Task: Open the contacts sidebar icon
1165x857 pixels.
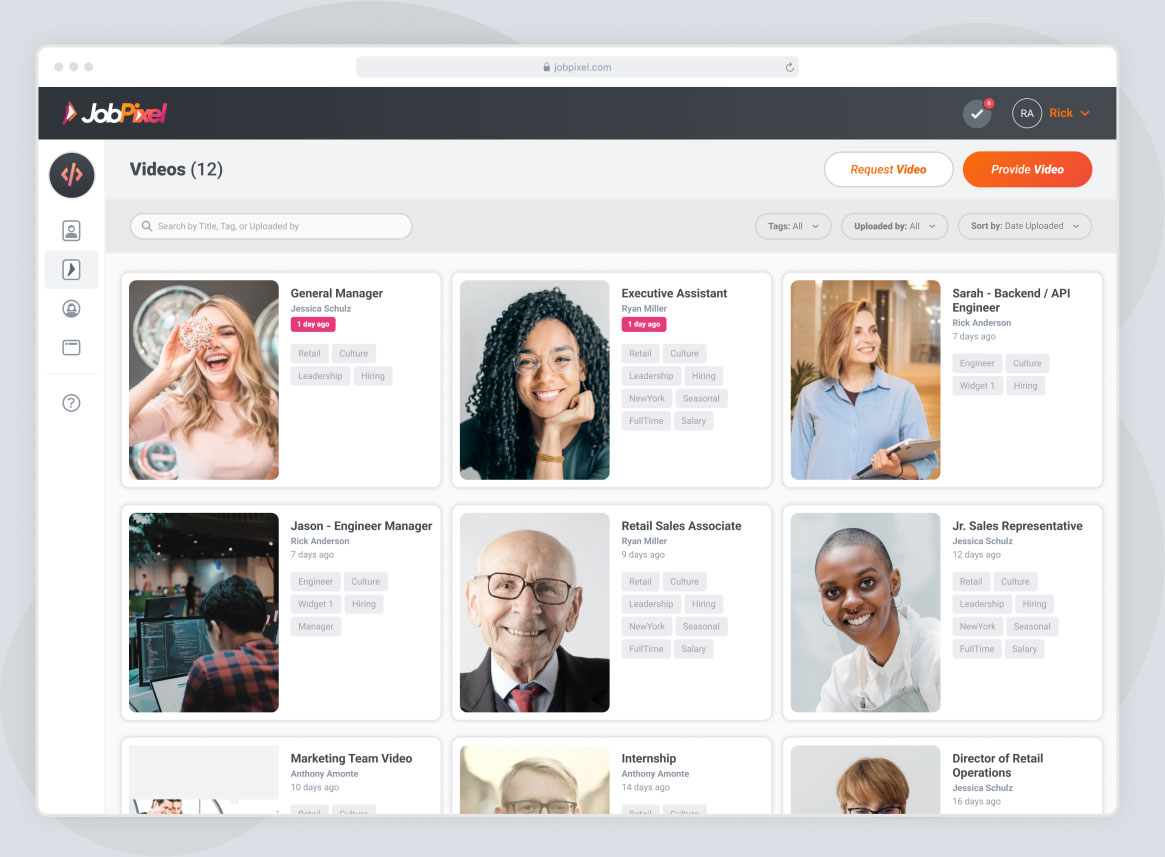Action: click(71, 230)
